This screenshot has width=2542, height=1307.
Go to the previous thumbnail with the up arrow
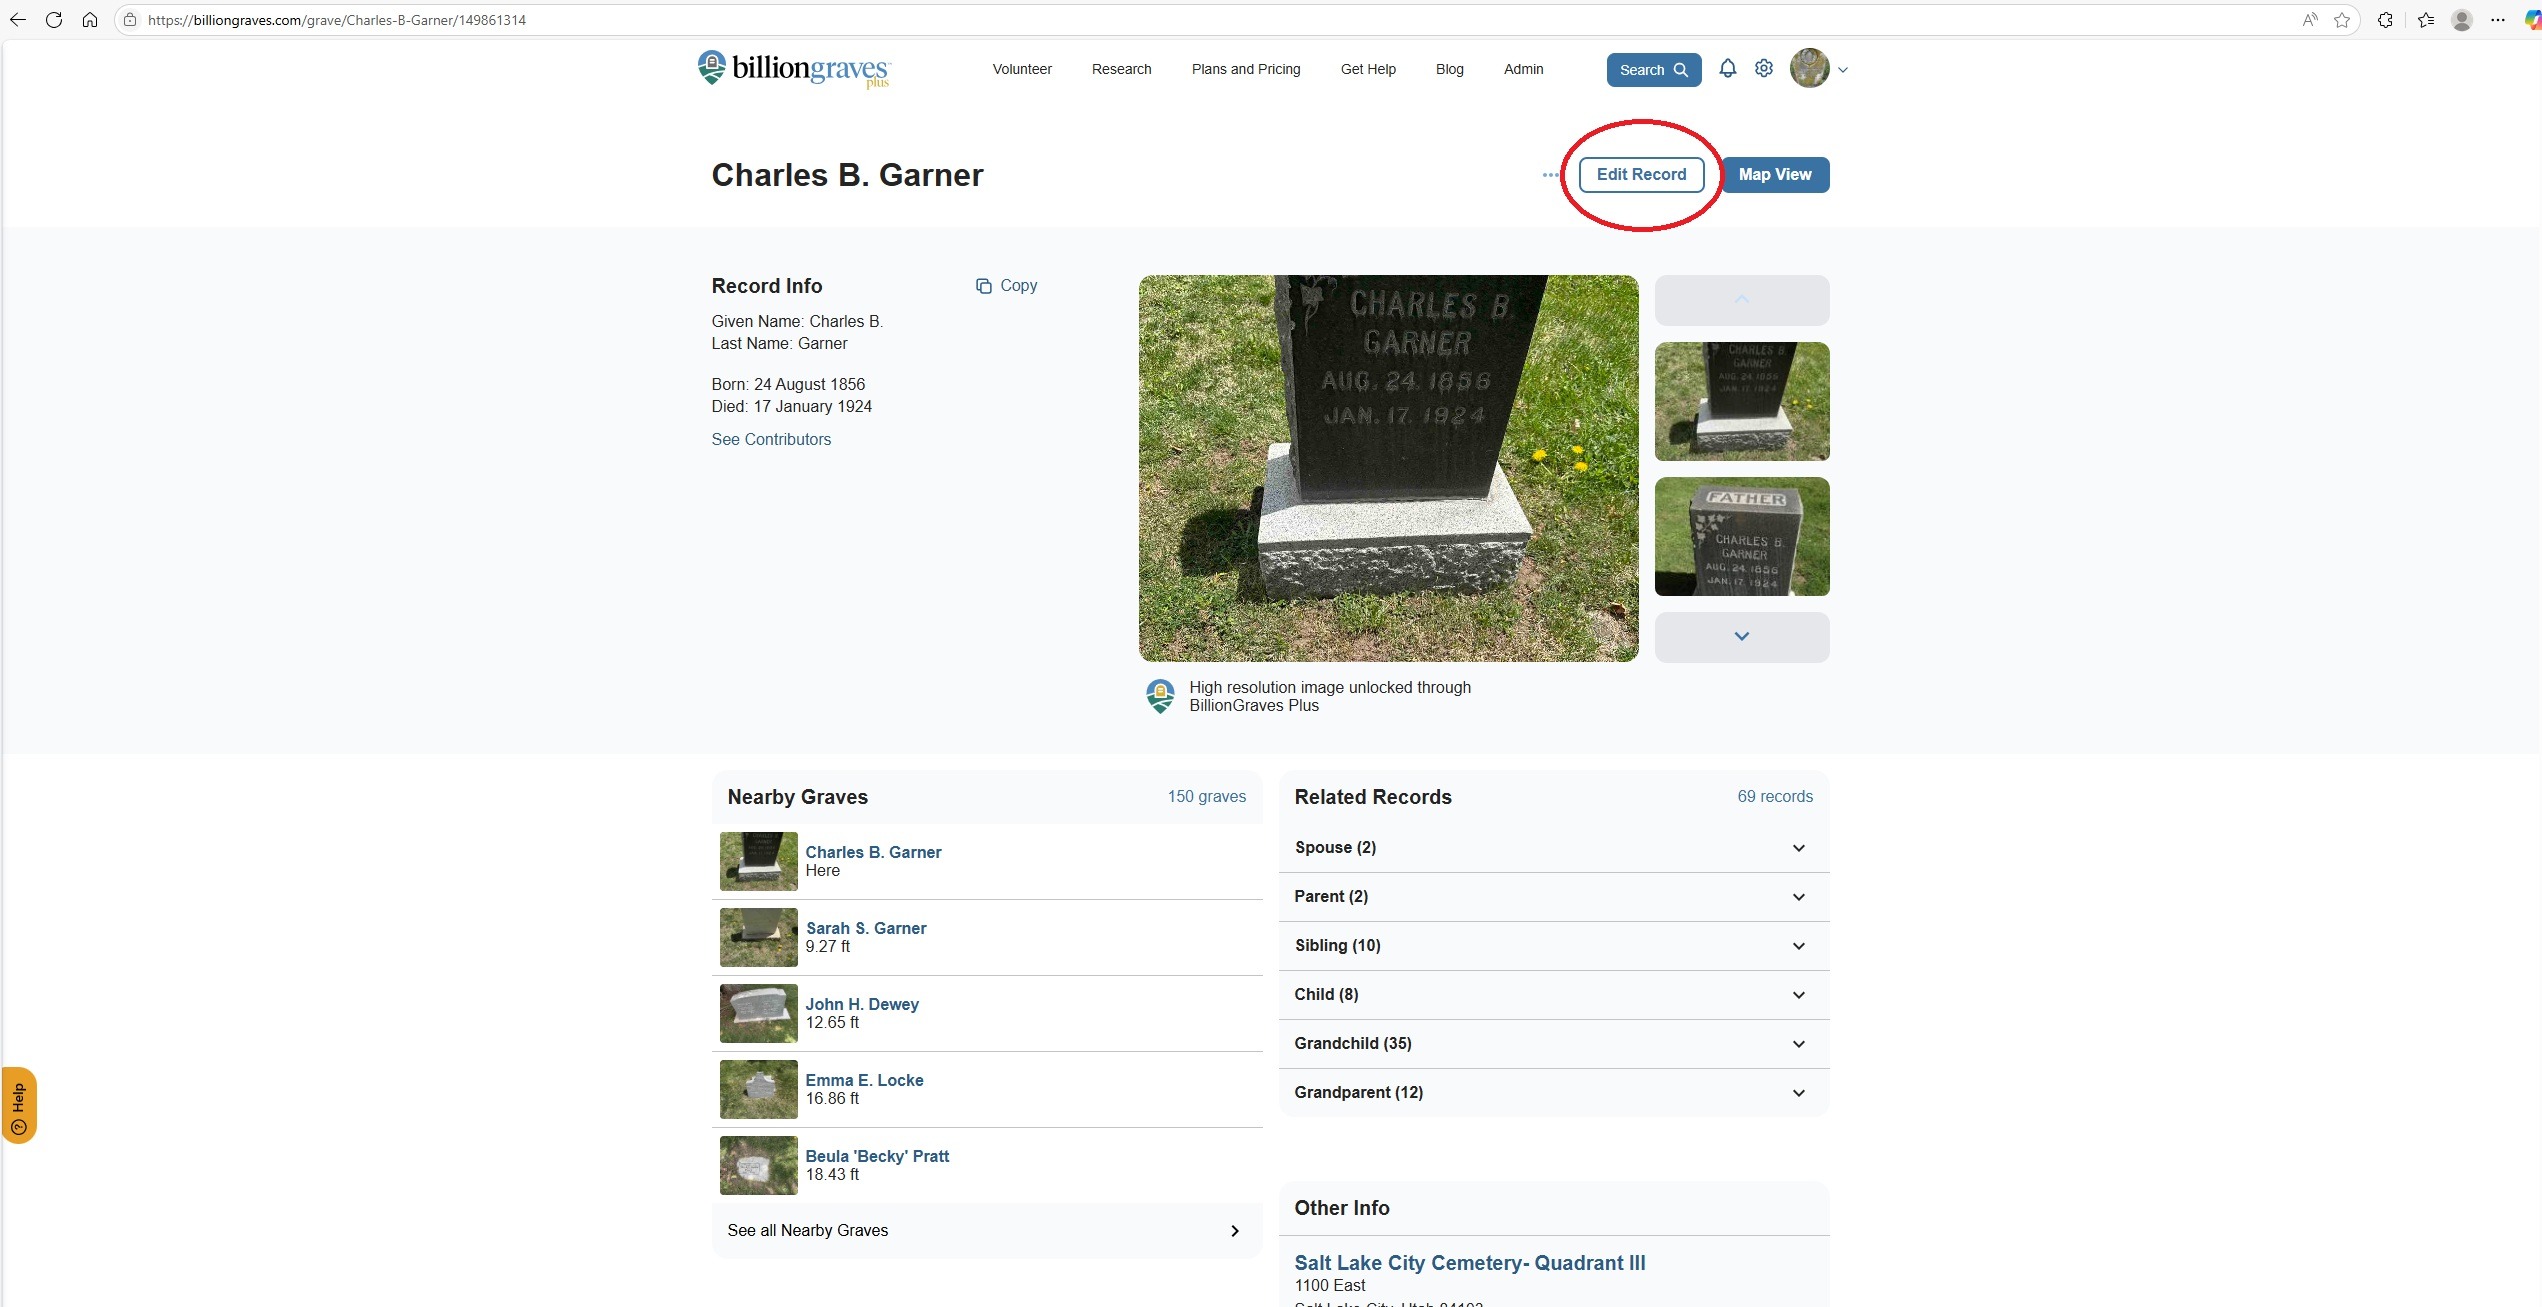click(x=1741, y=300)
